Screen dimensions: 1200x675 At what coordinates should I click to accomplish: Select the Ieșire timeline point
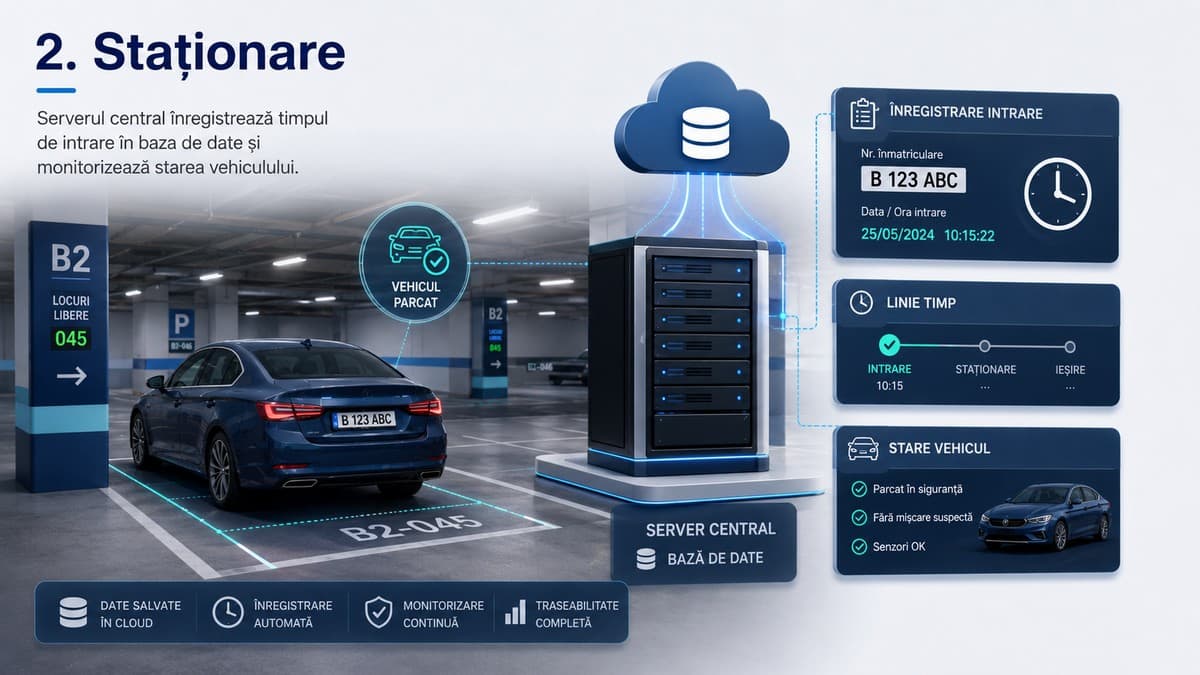(1070, 346)
